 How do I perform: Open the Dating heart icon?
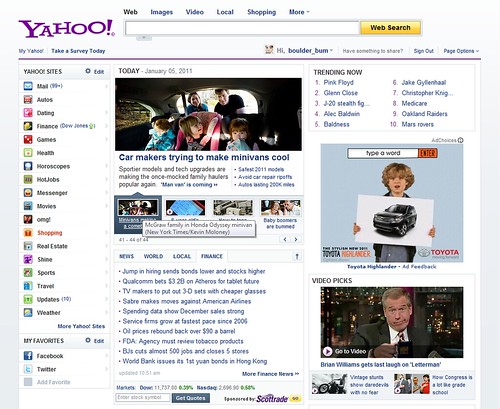click(28, 113)
